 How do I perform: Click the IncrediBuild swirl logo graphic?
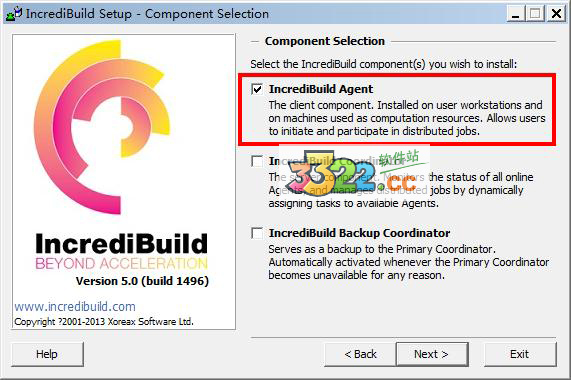[x=102, y=127]
